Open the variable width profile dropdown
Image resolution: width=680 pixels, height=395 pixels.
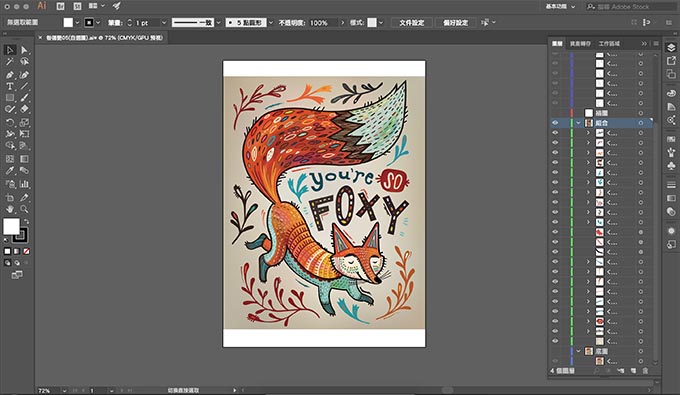pos(218,23)
